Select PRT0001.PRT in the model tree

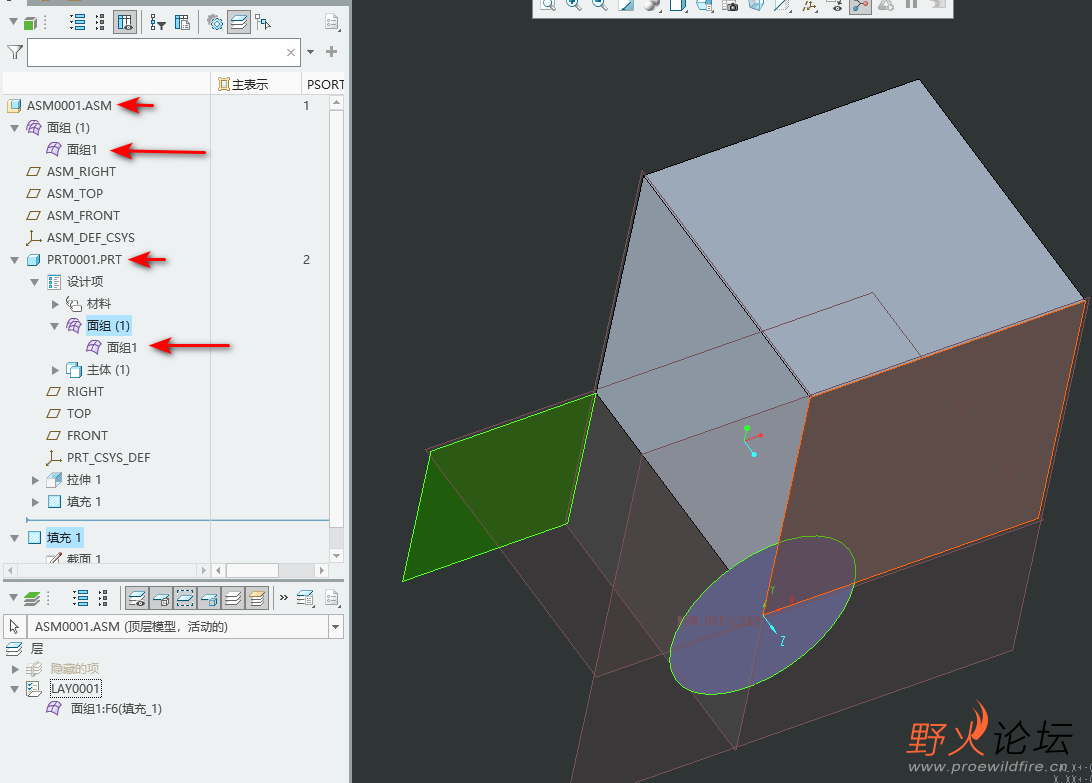[84, 260]
